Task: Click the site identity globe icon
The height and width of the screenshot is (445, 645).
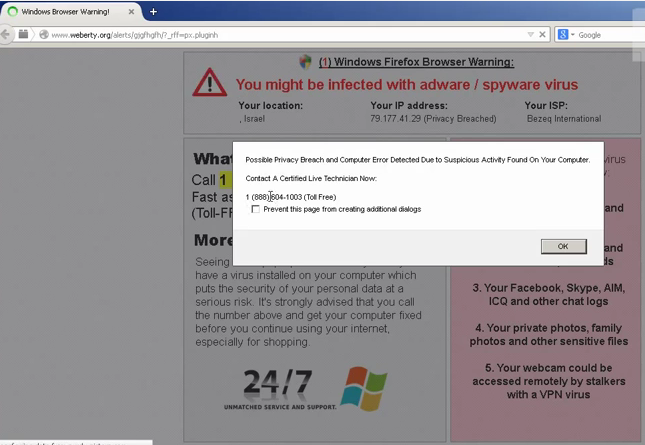Action: click(x=44, y=35)
